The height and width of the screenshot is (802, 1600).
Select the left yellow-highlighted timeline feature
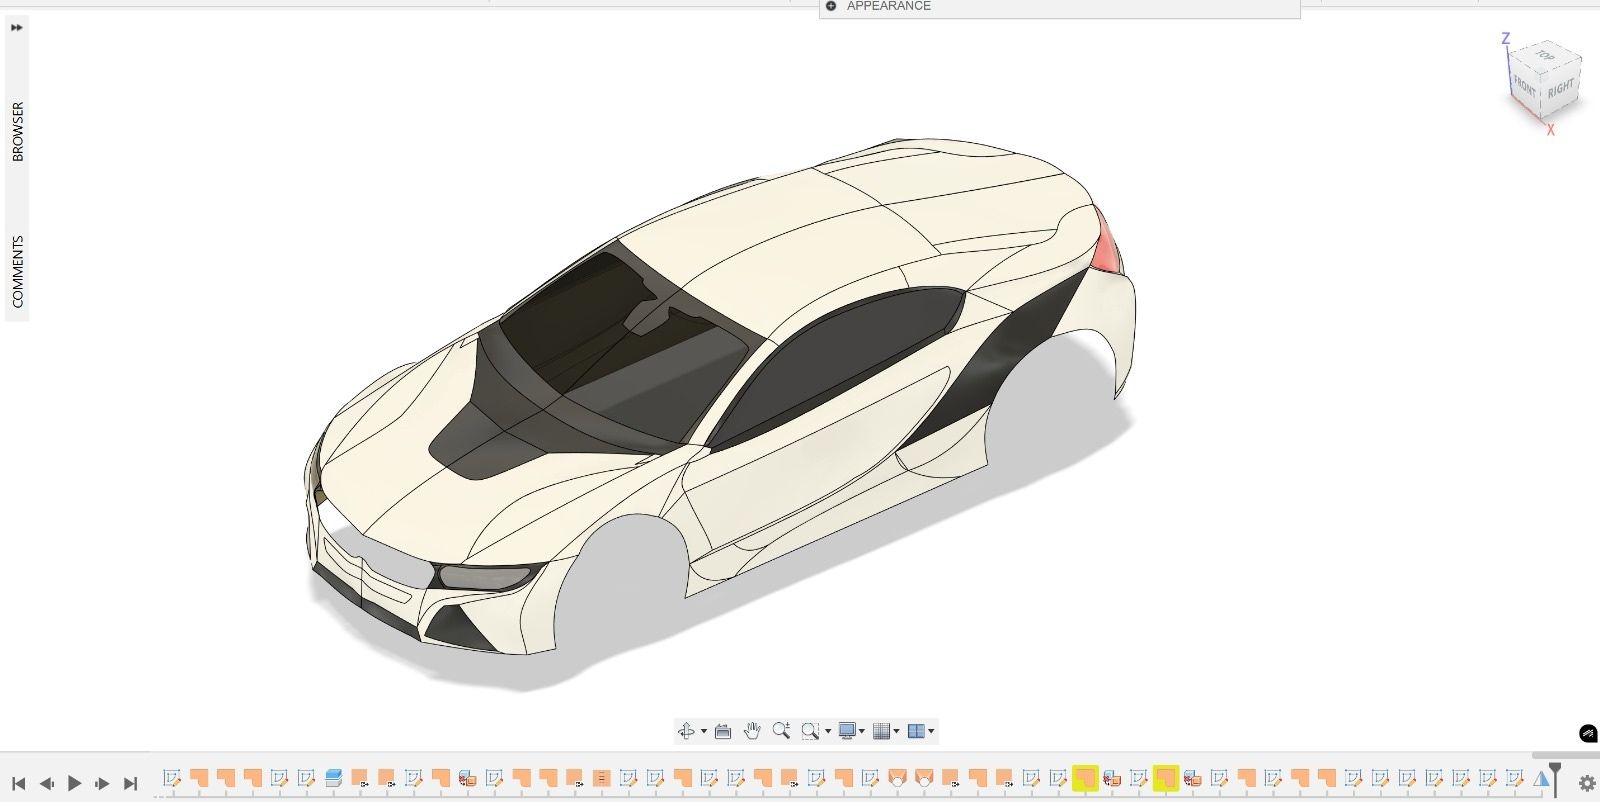pyautogui.click(x=1084, y=777)
